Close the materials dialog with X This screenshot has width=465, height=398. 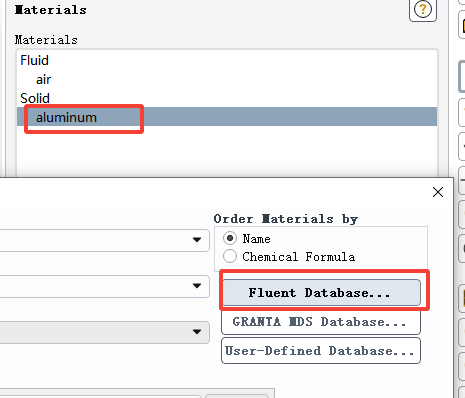pos(438,192)
